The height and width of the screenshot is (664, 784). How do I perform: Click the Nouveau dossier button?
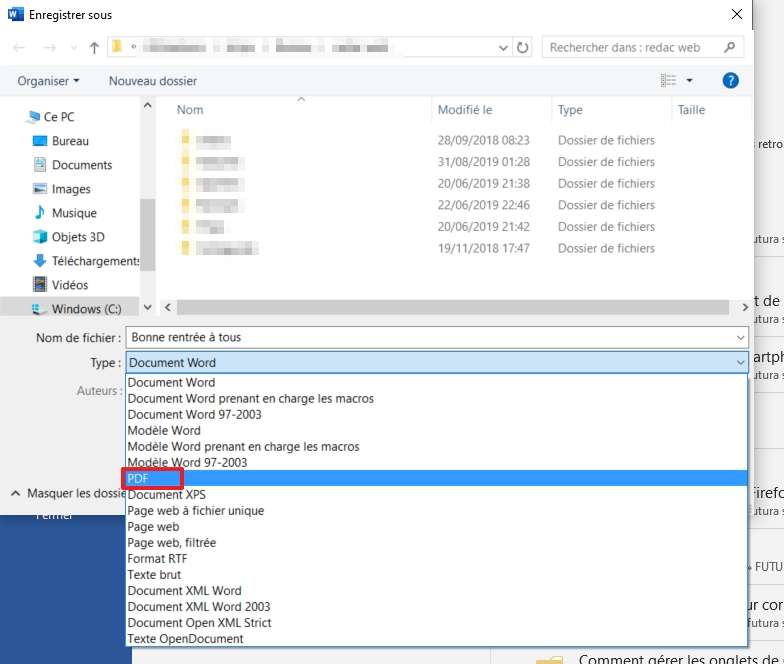pyautogui.click(x=152, y=81)
